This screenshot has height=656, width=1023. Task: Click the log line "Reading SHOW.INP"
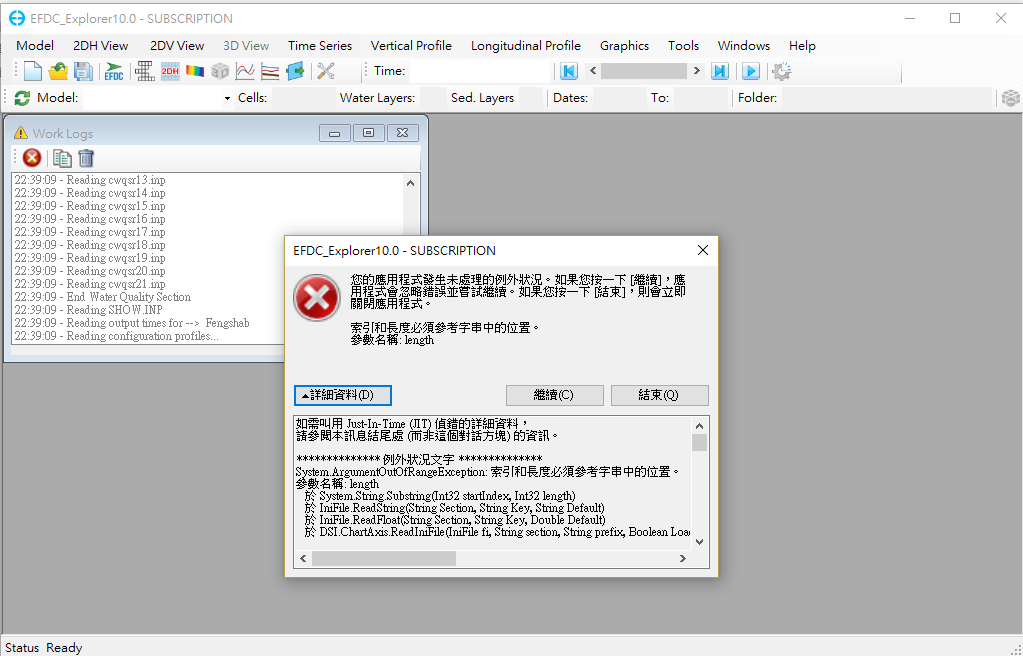pos(89,310)
